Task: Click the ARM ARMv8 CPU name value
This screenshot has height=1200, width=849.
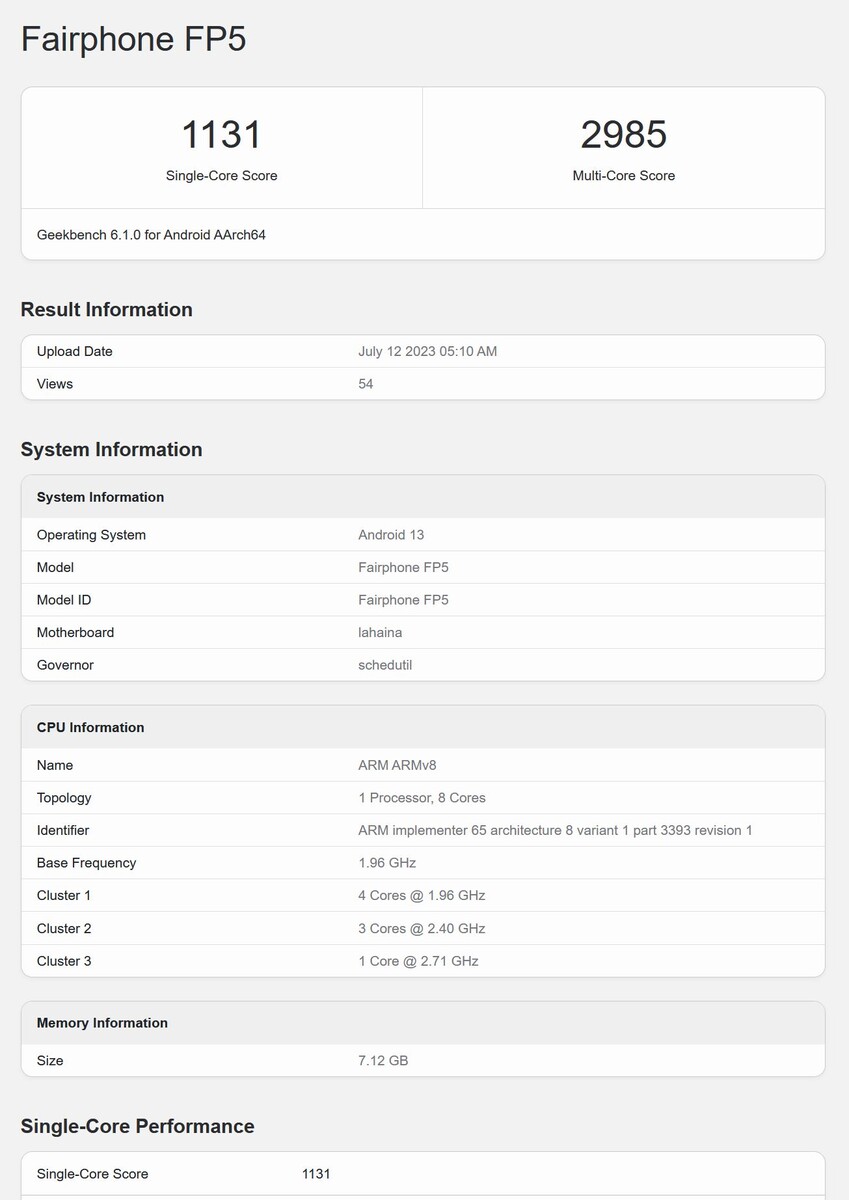Action: click(397, 766)
